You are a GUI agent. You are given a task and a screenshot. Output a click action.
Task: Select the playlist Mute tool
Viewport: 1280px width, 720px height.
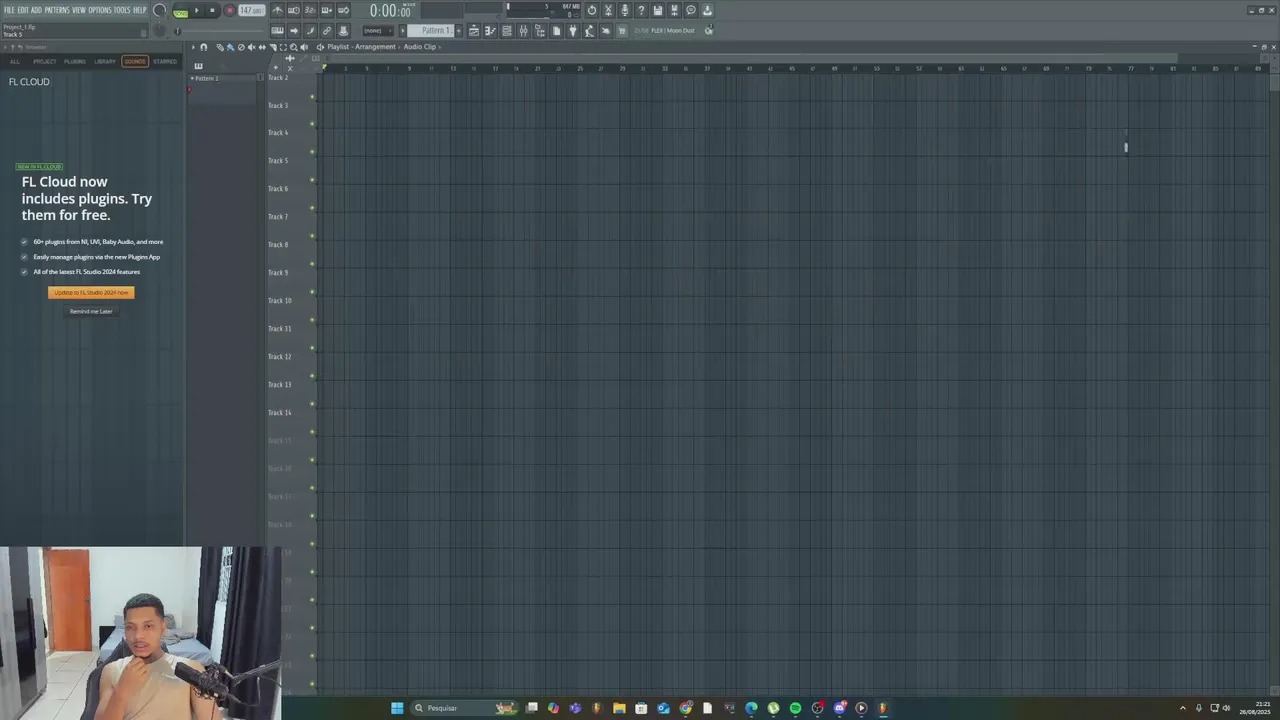click(251, 47)
